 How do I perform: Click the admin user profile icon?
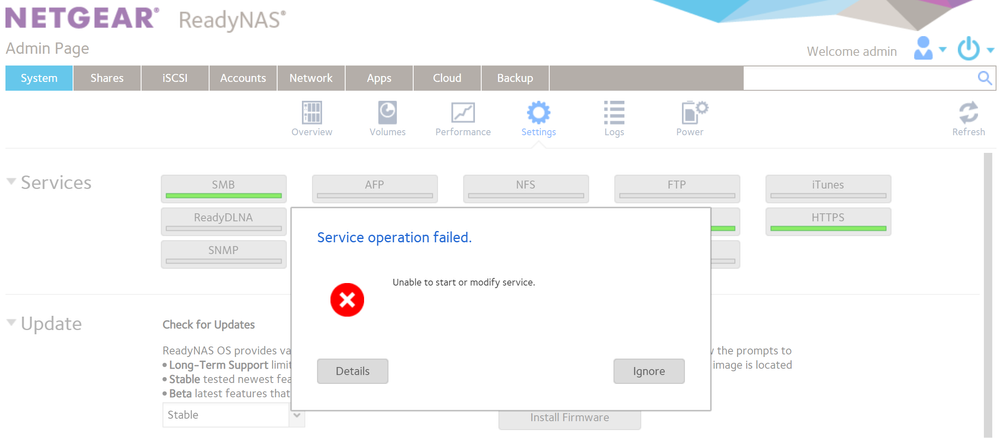(x=923, y=48)
